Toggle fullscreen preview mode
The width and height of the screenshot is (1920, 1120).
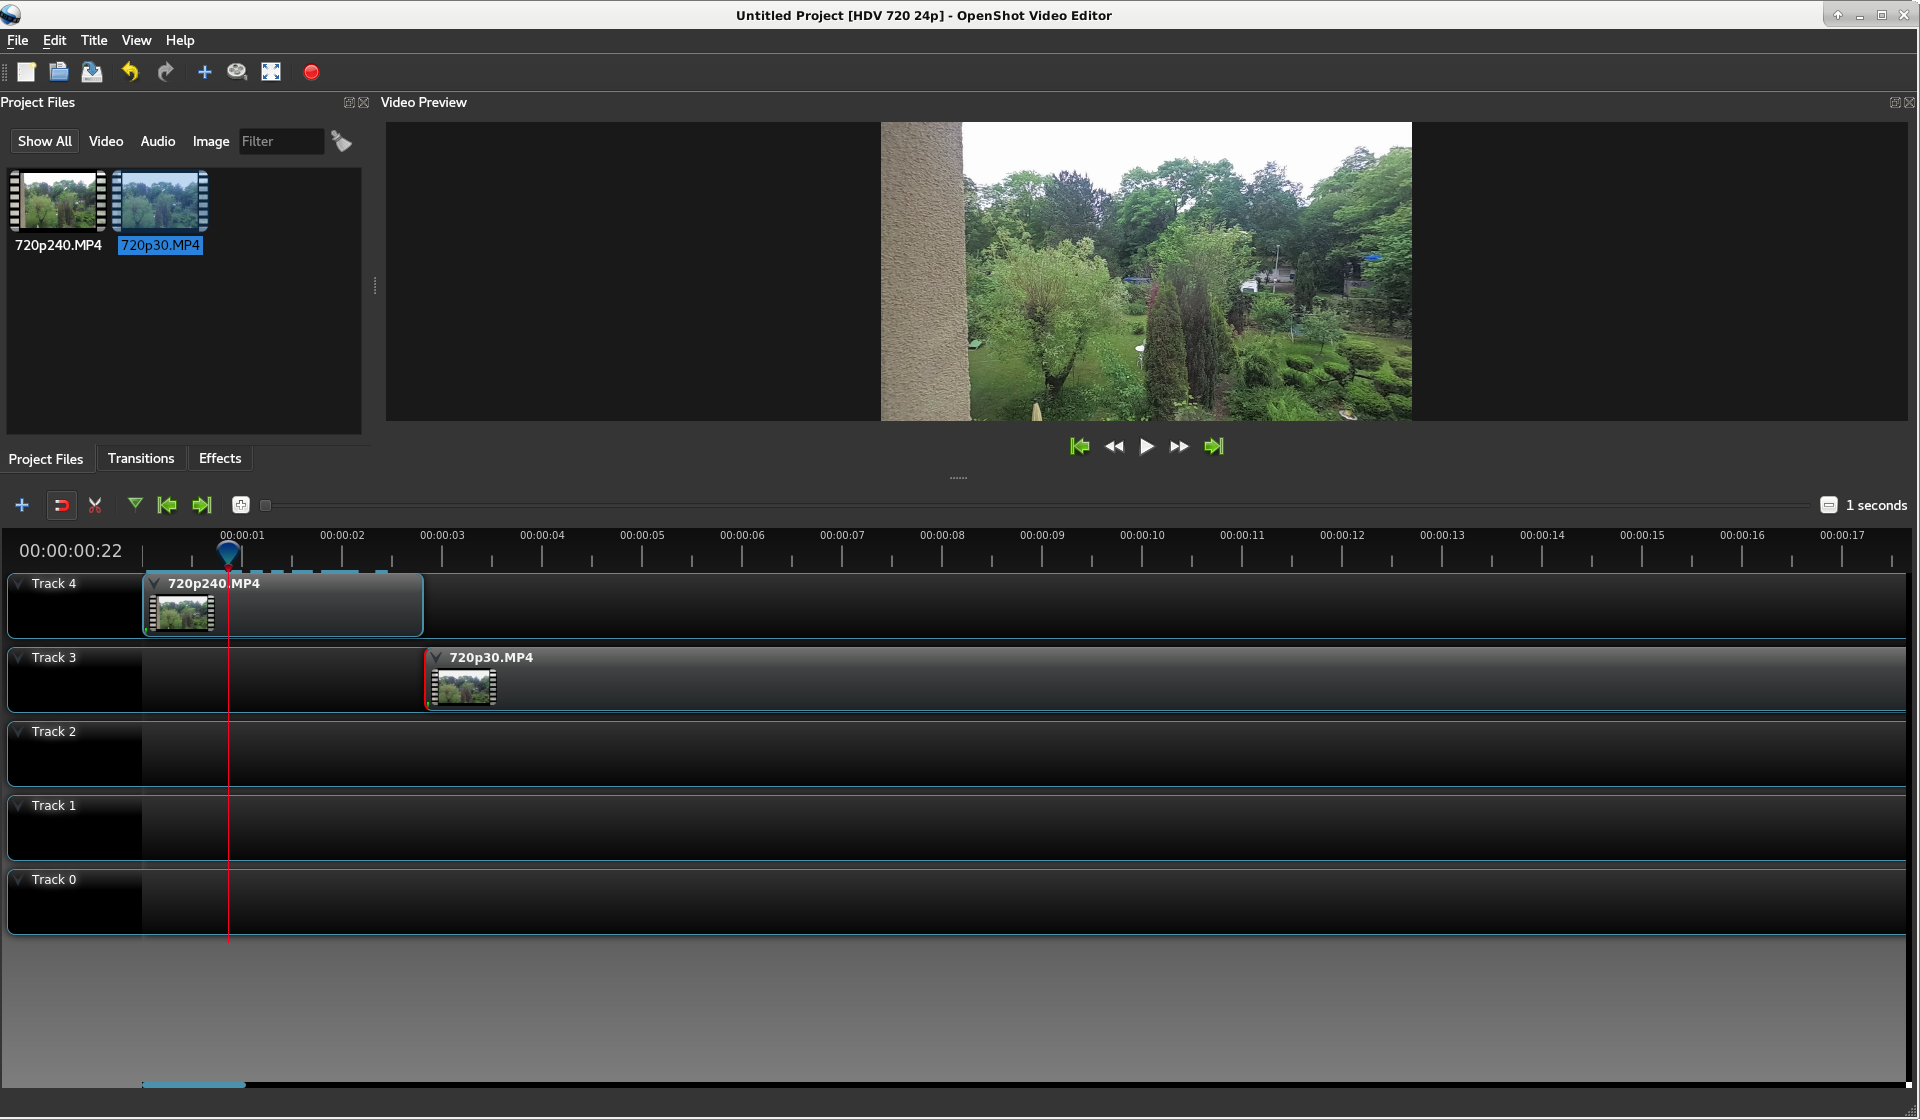270,71
